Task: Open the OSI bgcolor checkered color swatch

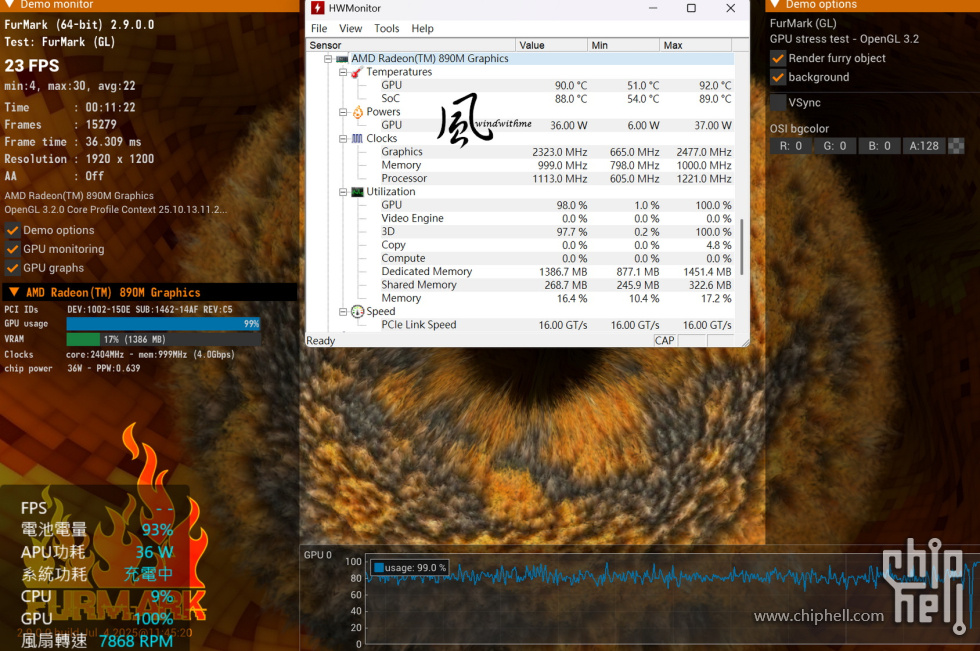Action: click(956, 146)
